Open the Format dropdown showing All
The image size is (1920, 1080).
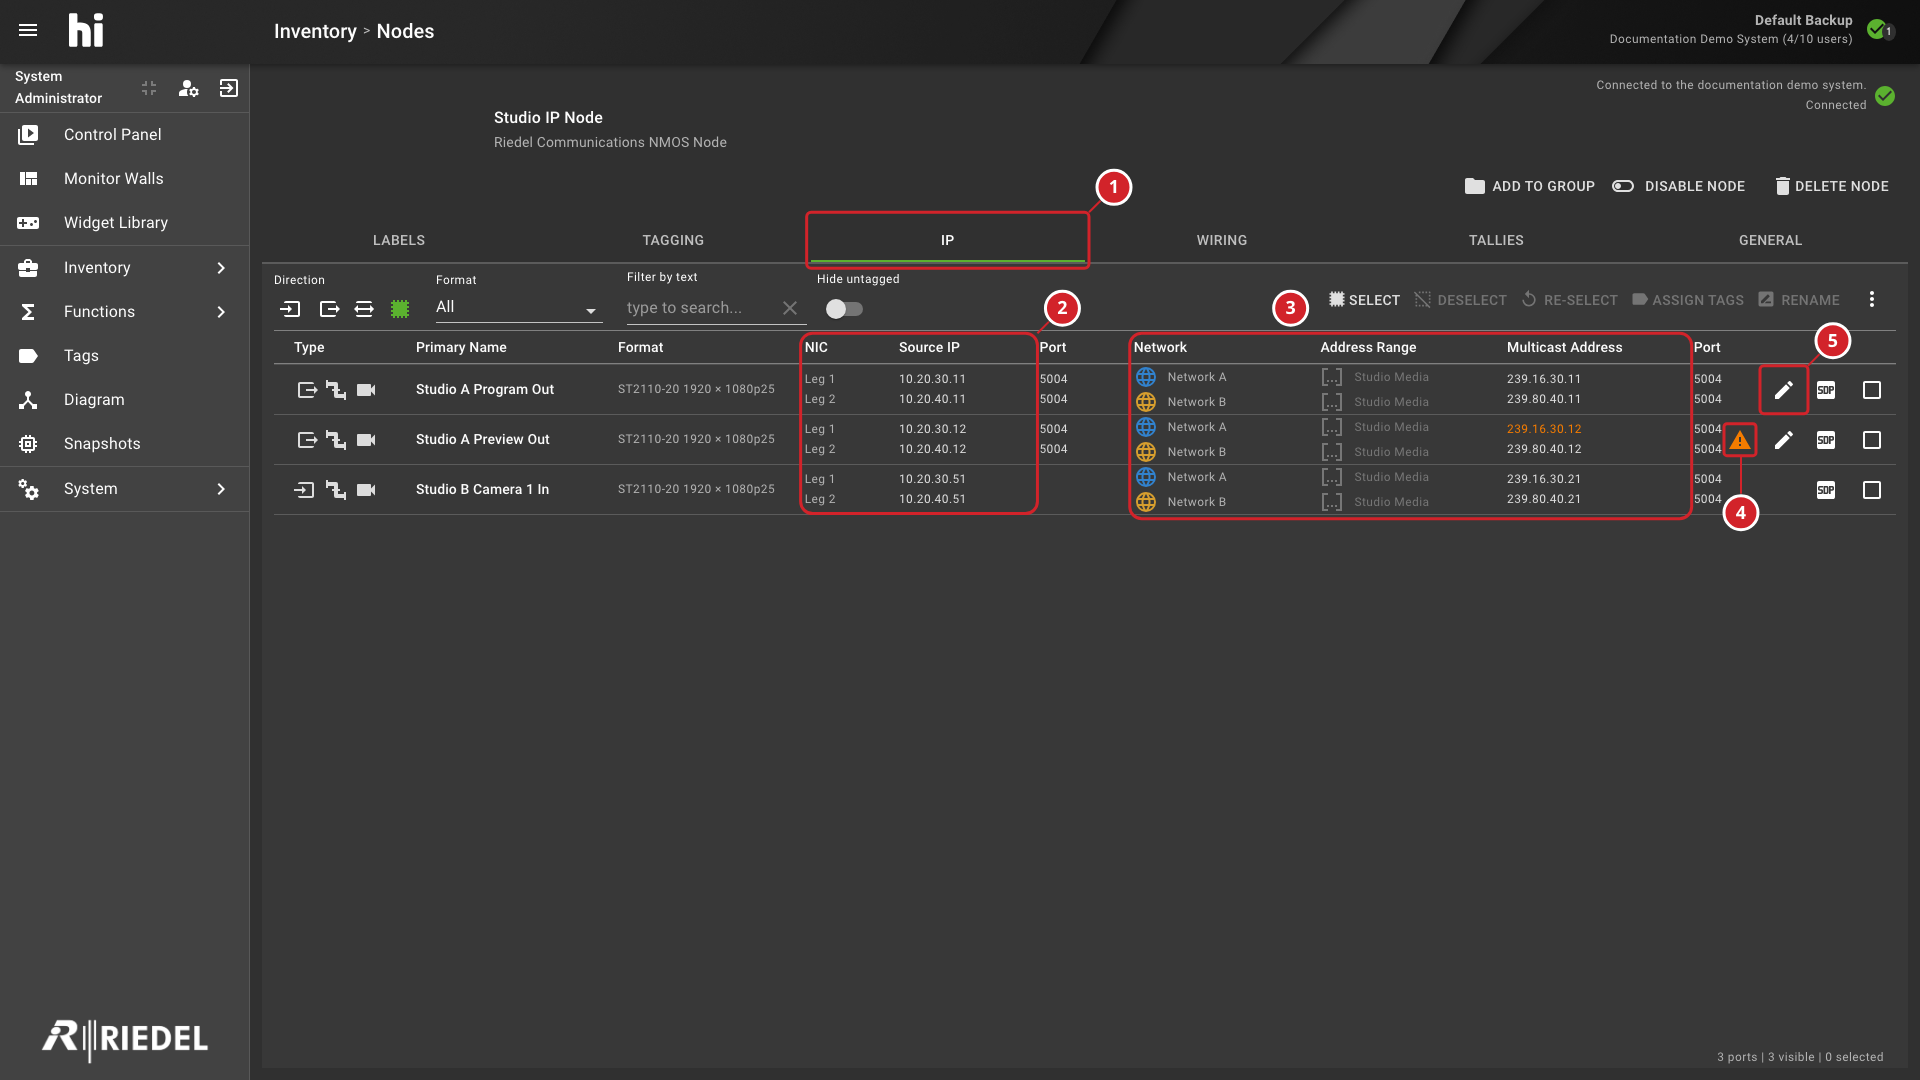pyautogui.click(x=518, y=307)
